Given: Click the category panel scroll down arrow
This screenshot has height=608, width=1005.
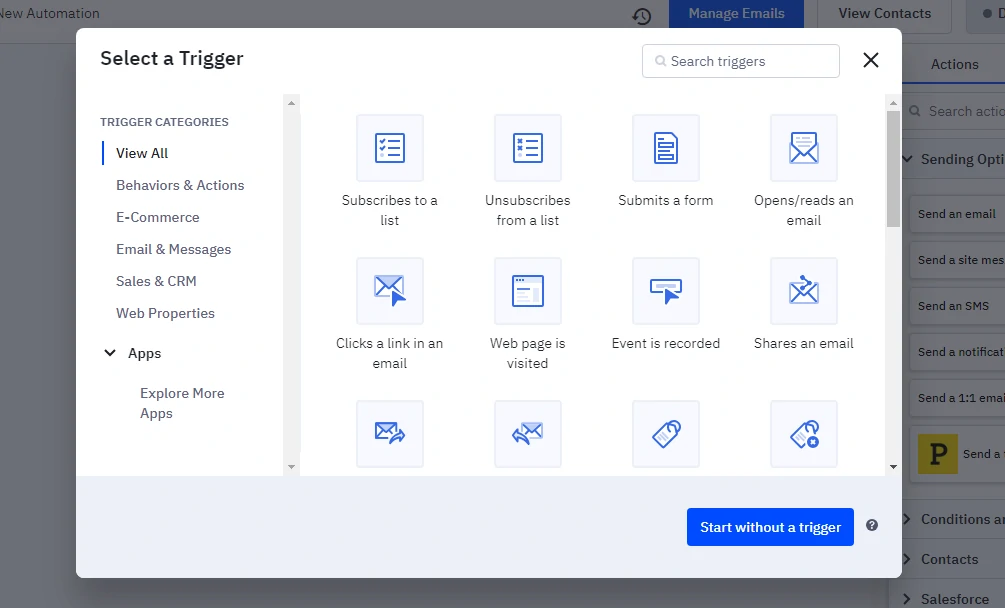Looking at the screenshot, I should pos(292,467).
